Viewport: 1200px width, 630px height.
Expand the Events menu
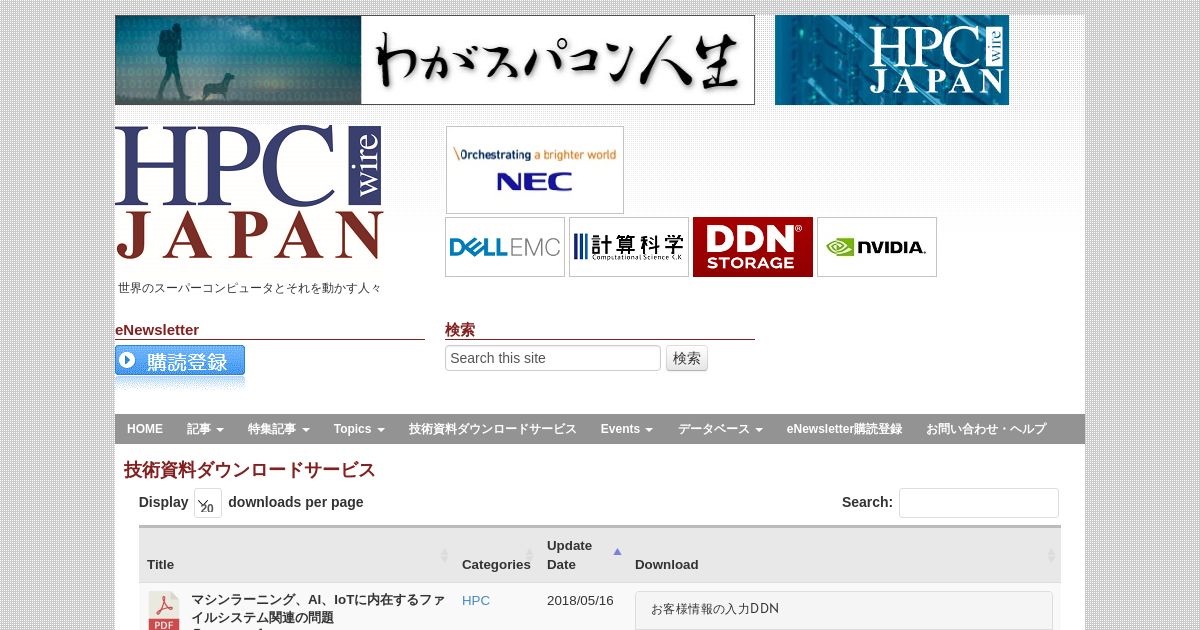627,429
